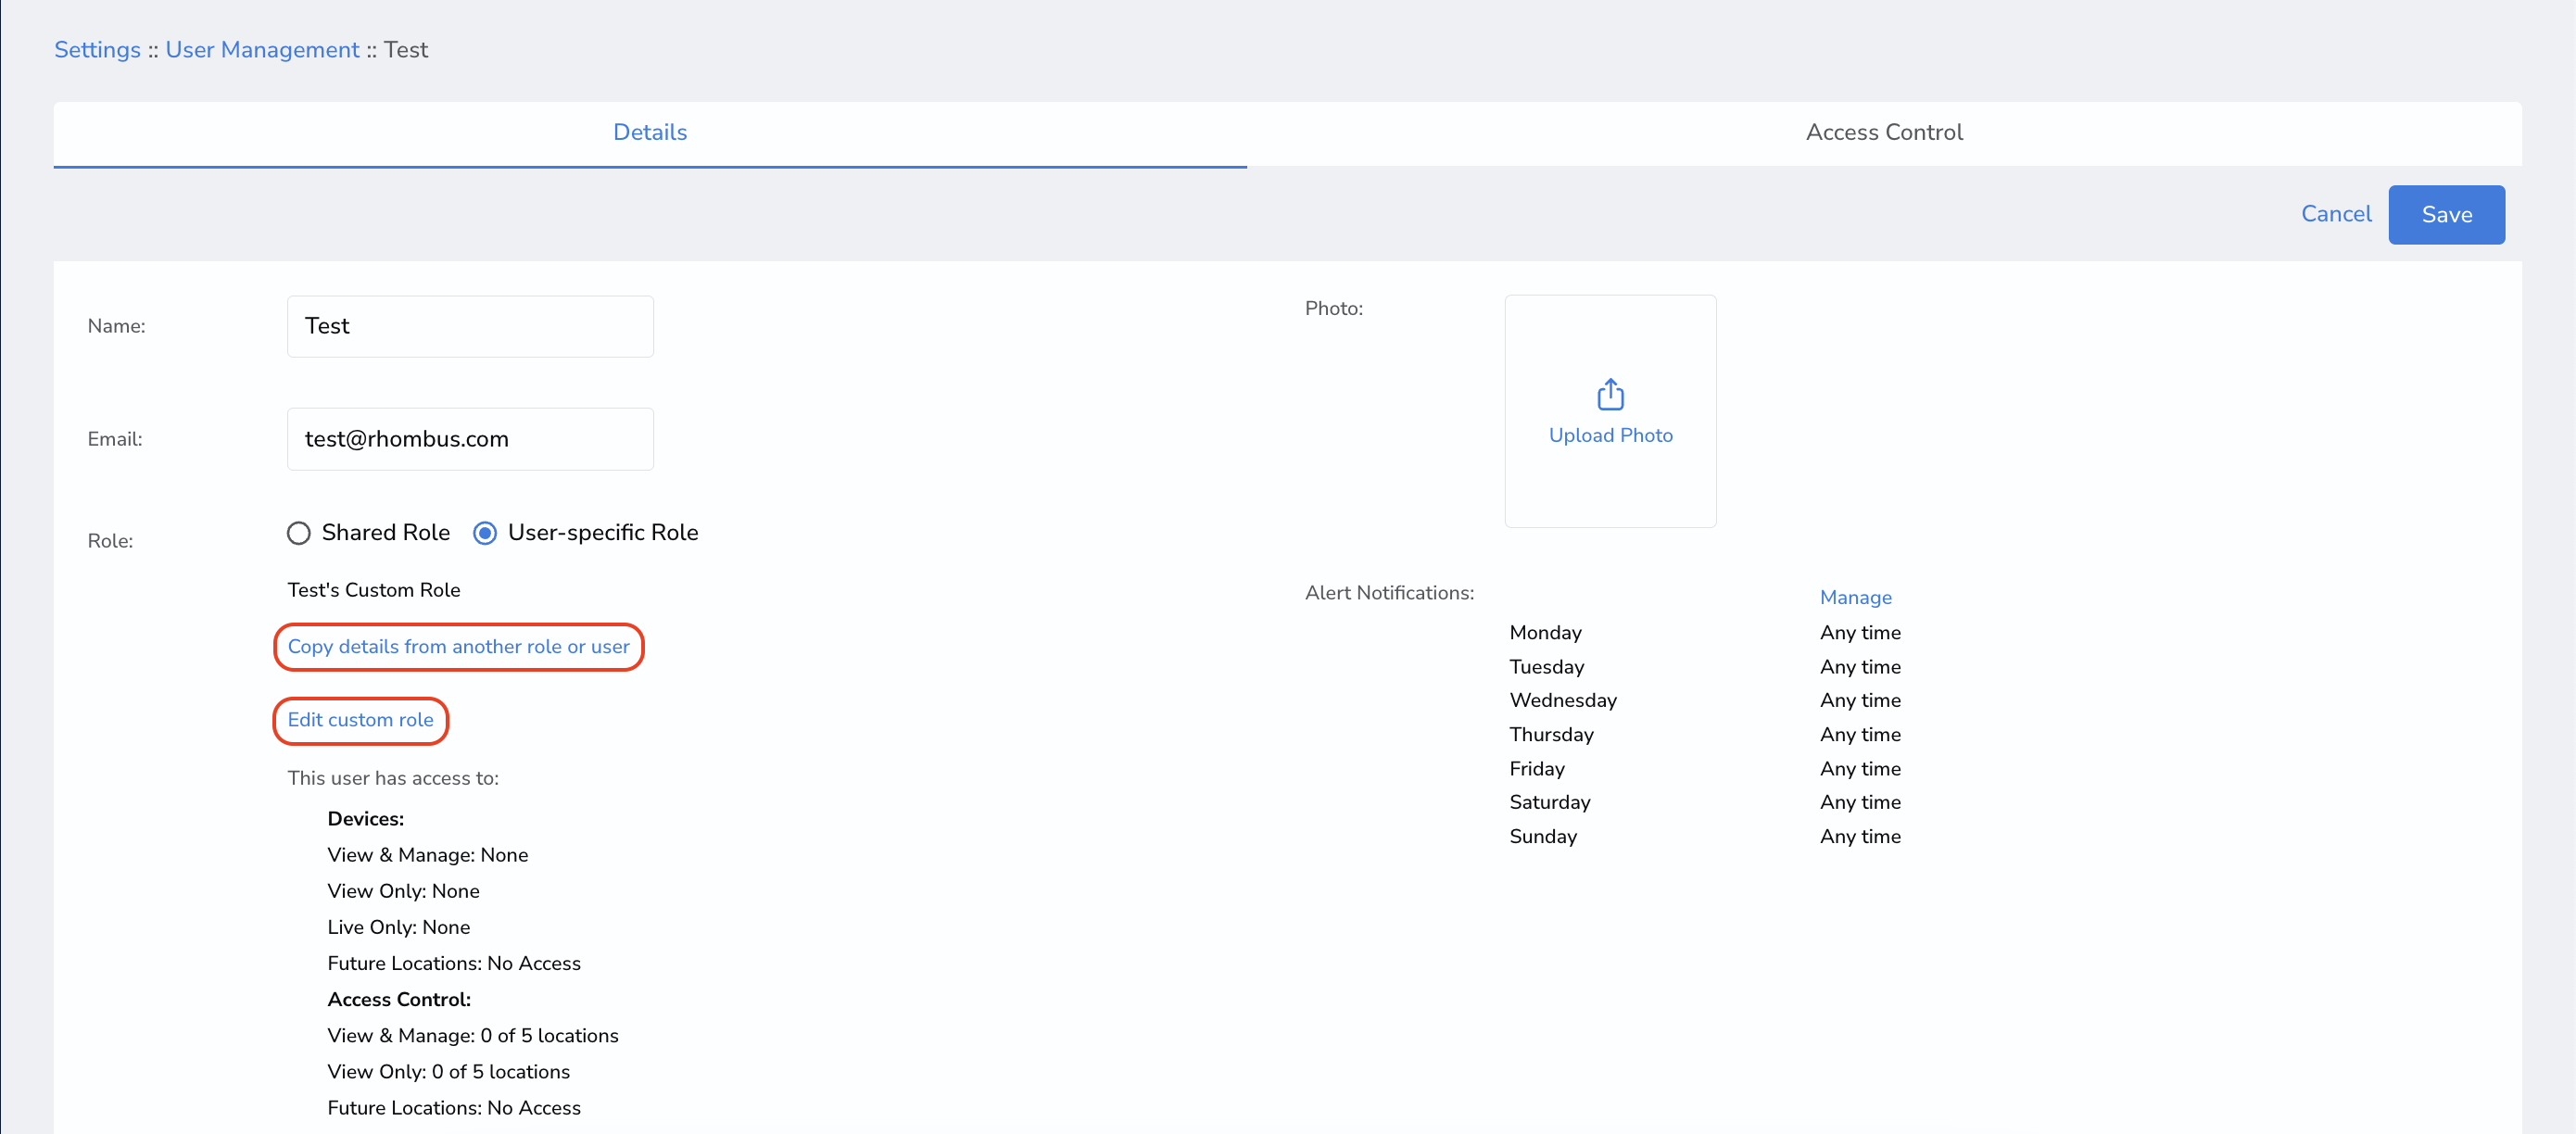Click the upload photo icon

(1610, 394)
